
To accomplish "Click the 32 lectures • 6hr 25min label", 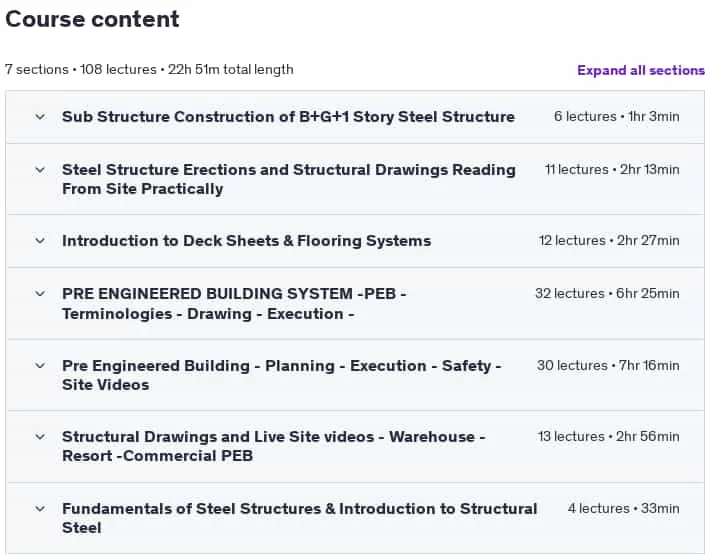I will [x=607, y=294].
